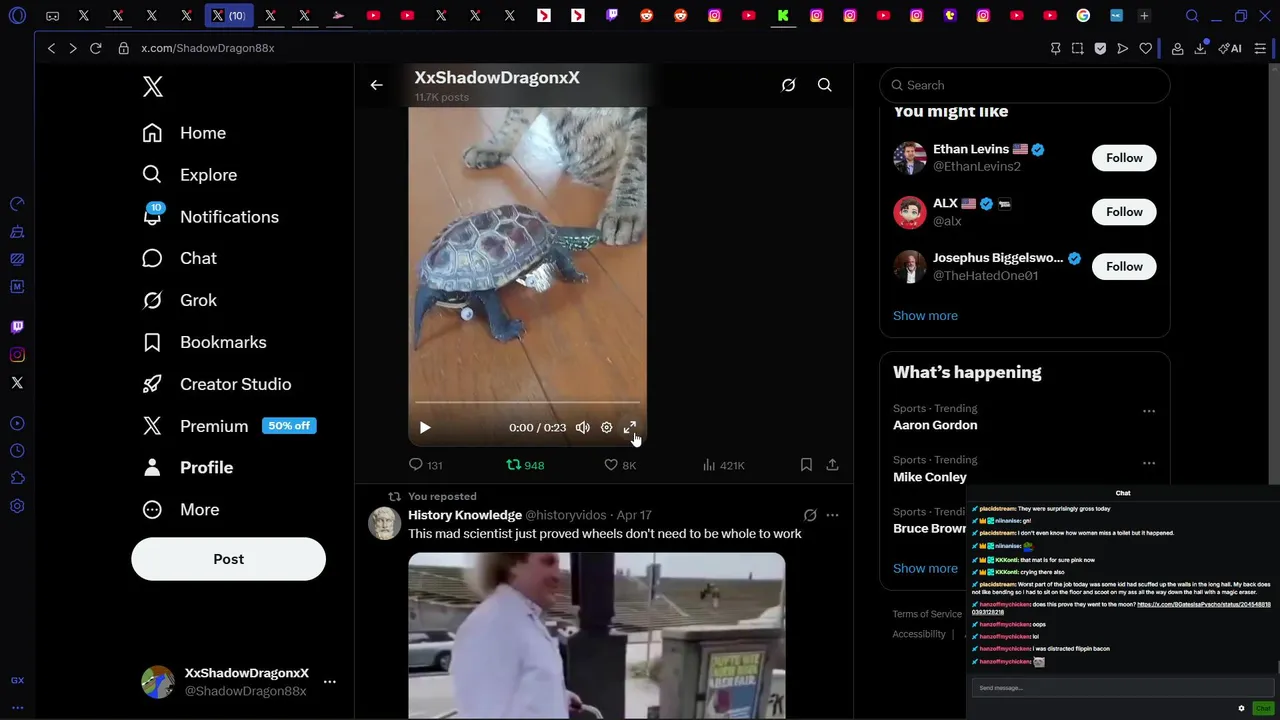Follow Ethan Levins
1280x720 pixels.
pos(1124,158)
